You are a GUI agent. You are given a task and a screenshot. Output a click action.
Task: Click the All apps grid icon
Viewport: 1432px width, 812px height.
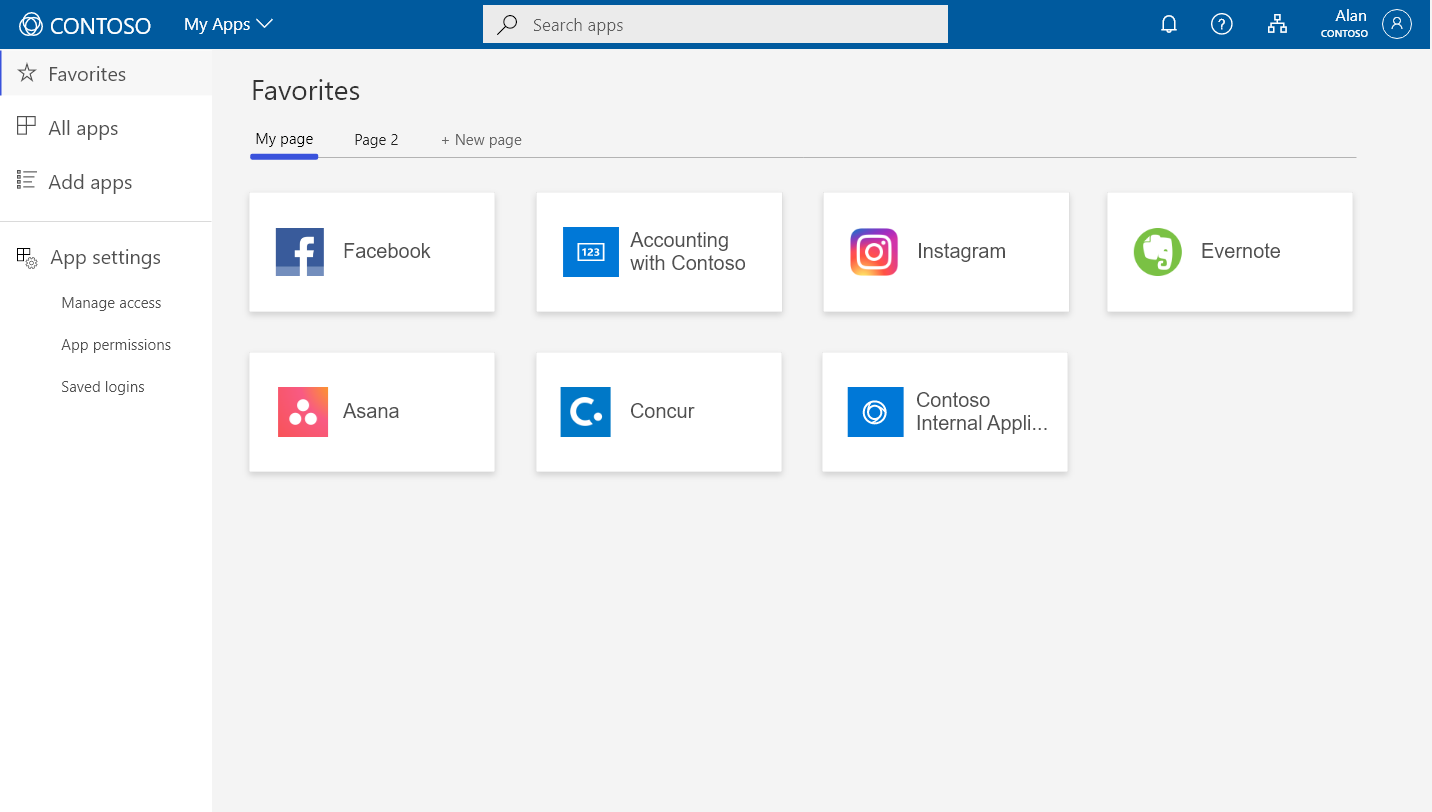(x=27, y=126)
